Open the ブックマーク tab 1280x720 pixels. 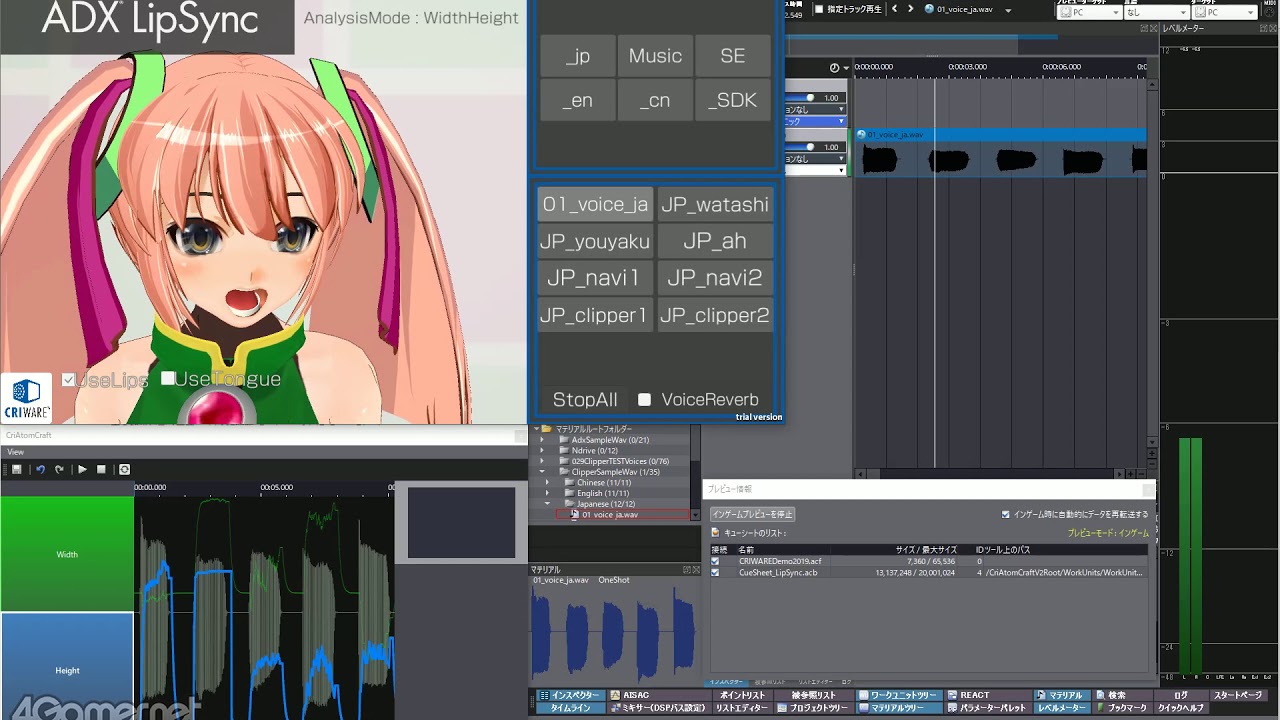[1121, 708]
